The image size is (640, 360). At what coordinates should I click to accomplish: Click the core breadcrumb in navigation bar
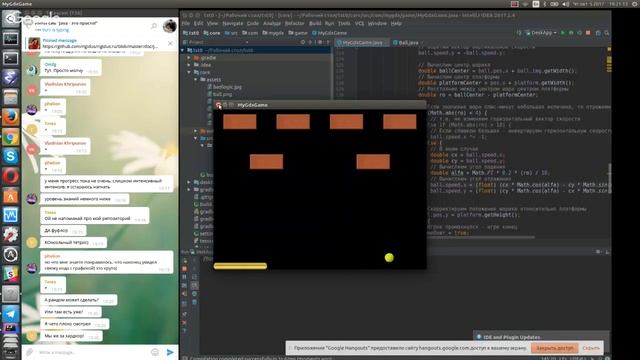pyautogui.click(x=212, y=33)
